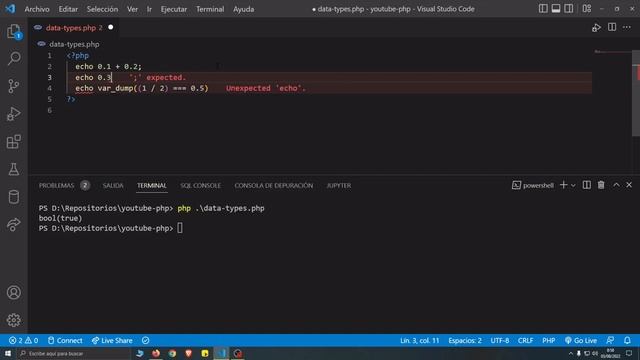Screen dimensions: 640x360
Task: Open Windows Start button
Action: (8, 353)
